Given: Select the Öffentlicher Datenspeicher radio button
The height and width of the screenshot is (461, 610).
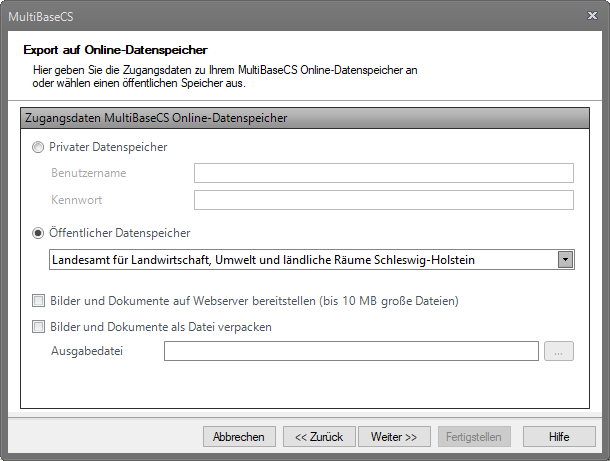Looking at the screenshot, I should [38, 233].
